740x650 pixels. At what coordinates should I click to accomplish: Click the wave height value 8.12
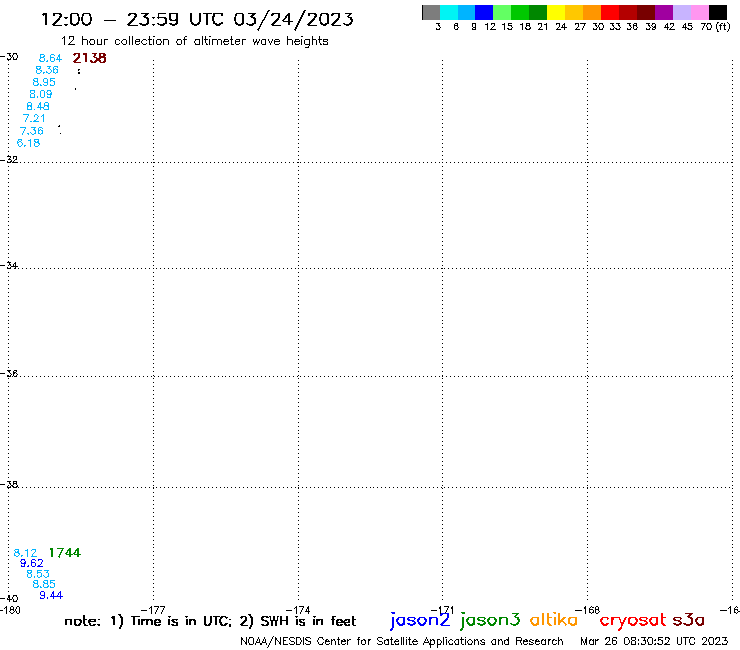pyautogui.click(x=25, y=553)
